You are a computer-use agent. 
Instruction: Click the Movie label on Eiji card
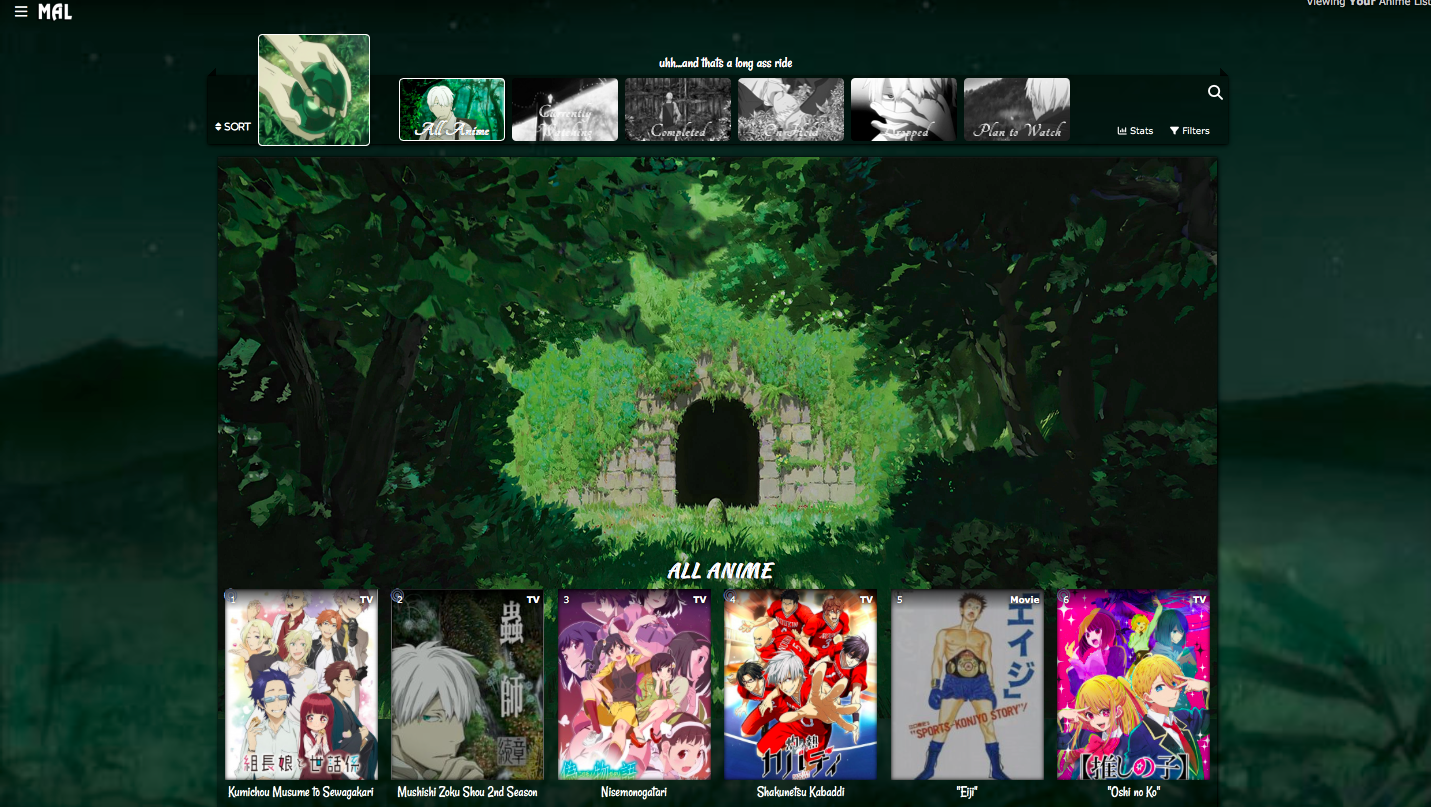coord(1025,600)
